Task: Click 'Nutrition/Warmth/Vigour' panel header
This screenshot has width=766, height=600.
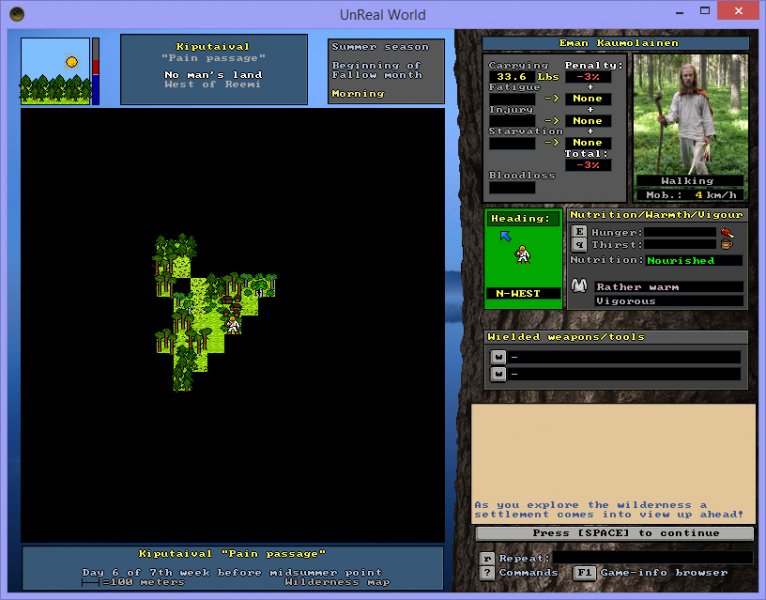Action: [657, 214]
